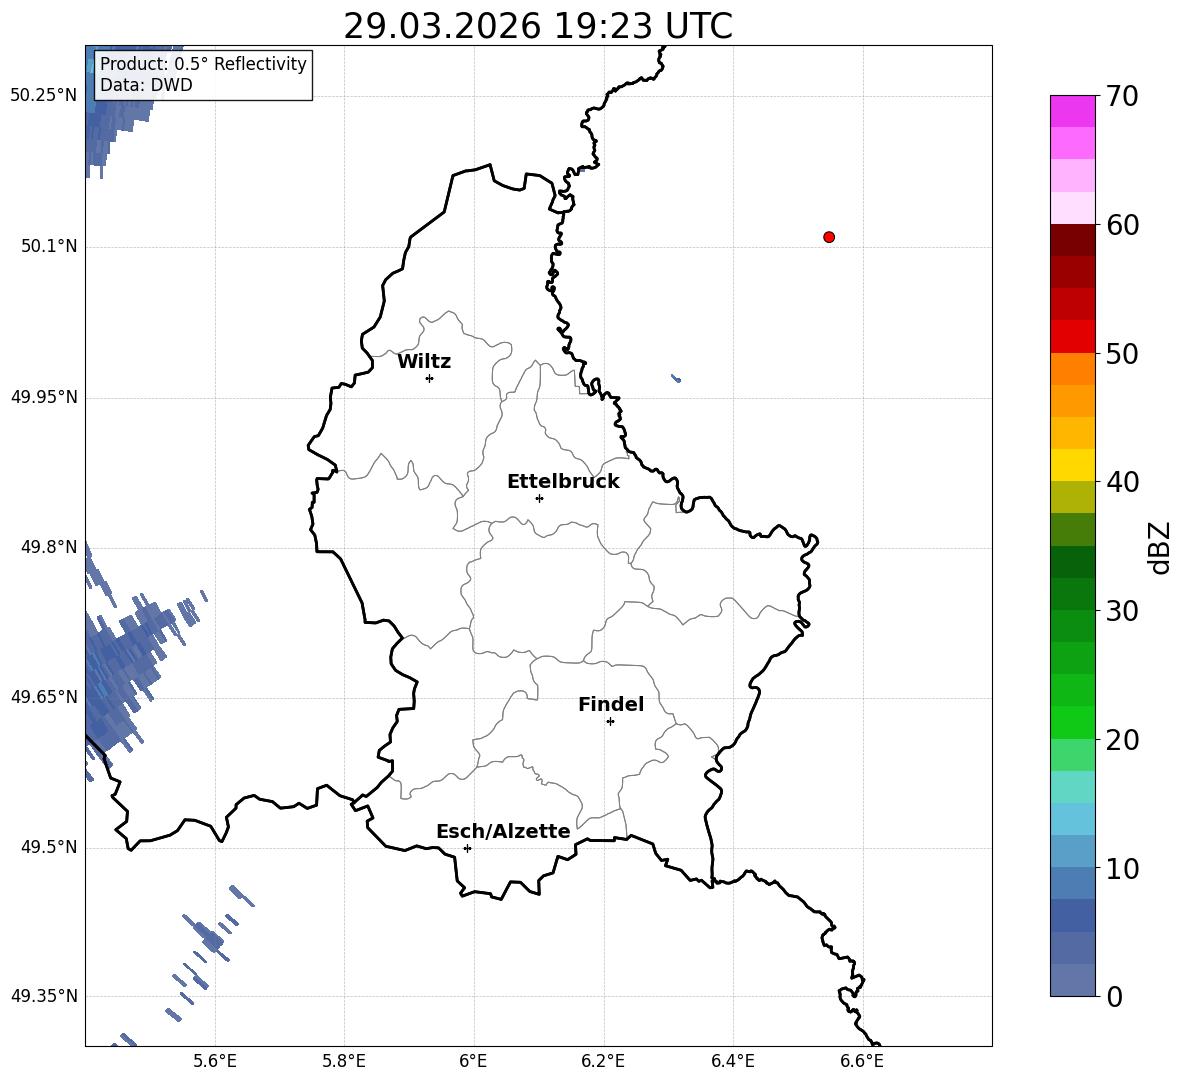Click the magenta top colorbar segment
The width and height of the screenshot is (1184, 1081).
point(1072,111)
